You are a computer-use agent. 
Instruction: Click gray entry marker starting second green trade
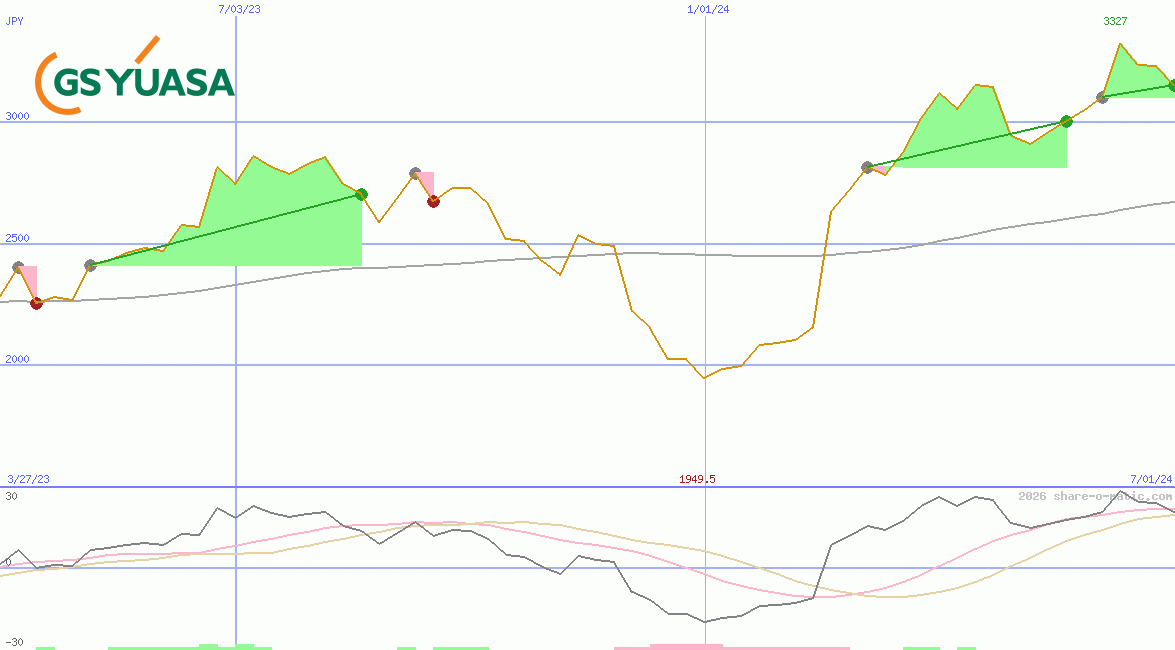[x=867, y=167]
